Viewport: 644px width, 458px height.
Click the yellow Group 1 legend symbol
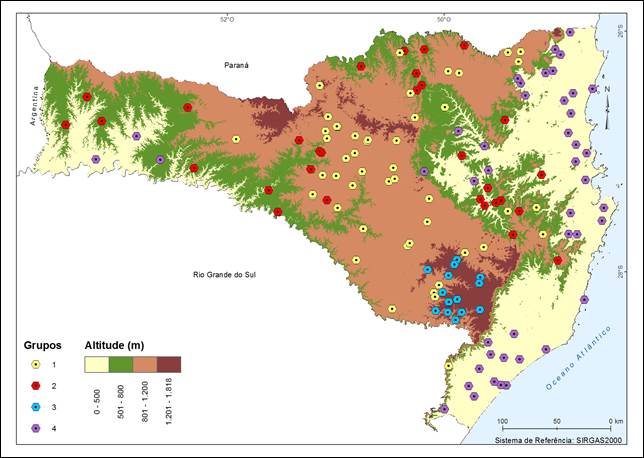tap(36, 366)
